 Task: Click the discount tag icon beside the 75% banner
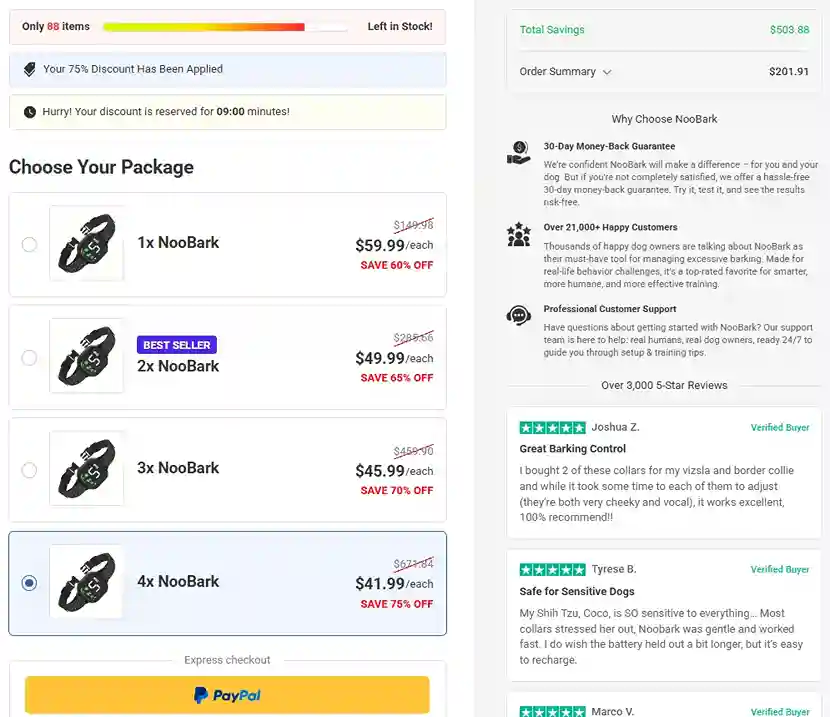point(27,67)
